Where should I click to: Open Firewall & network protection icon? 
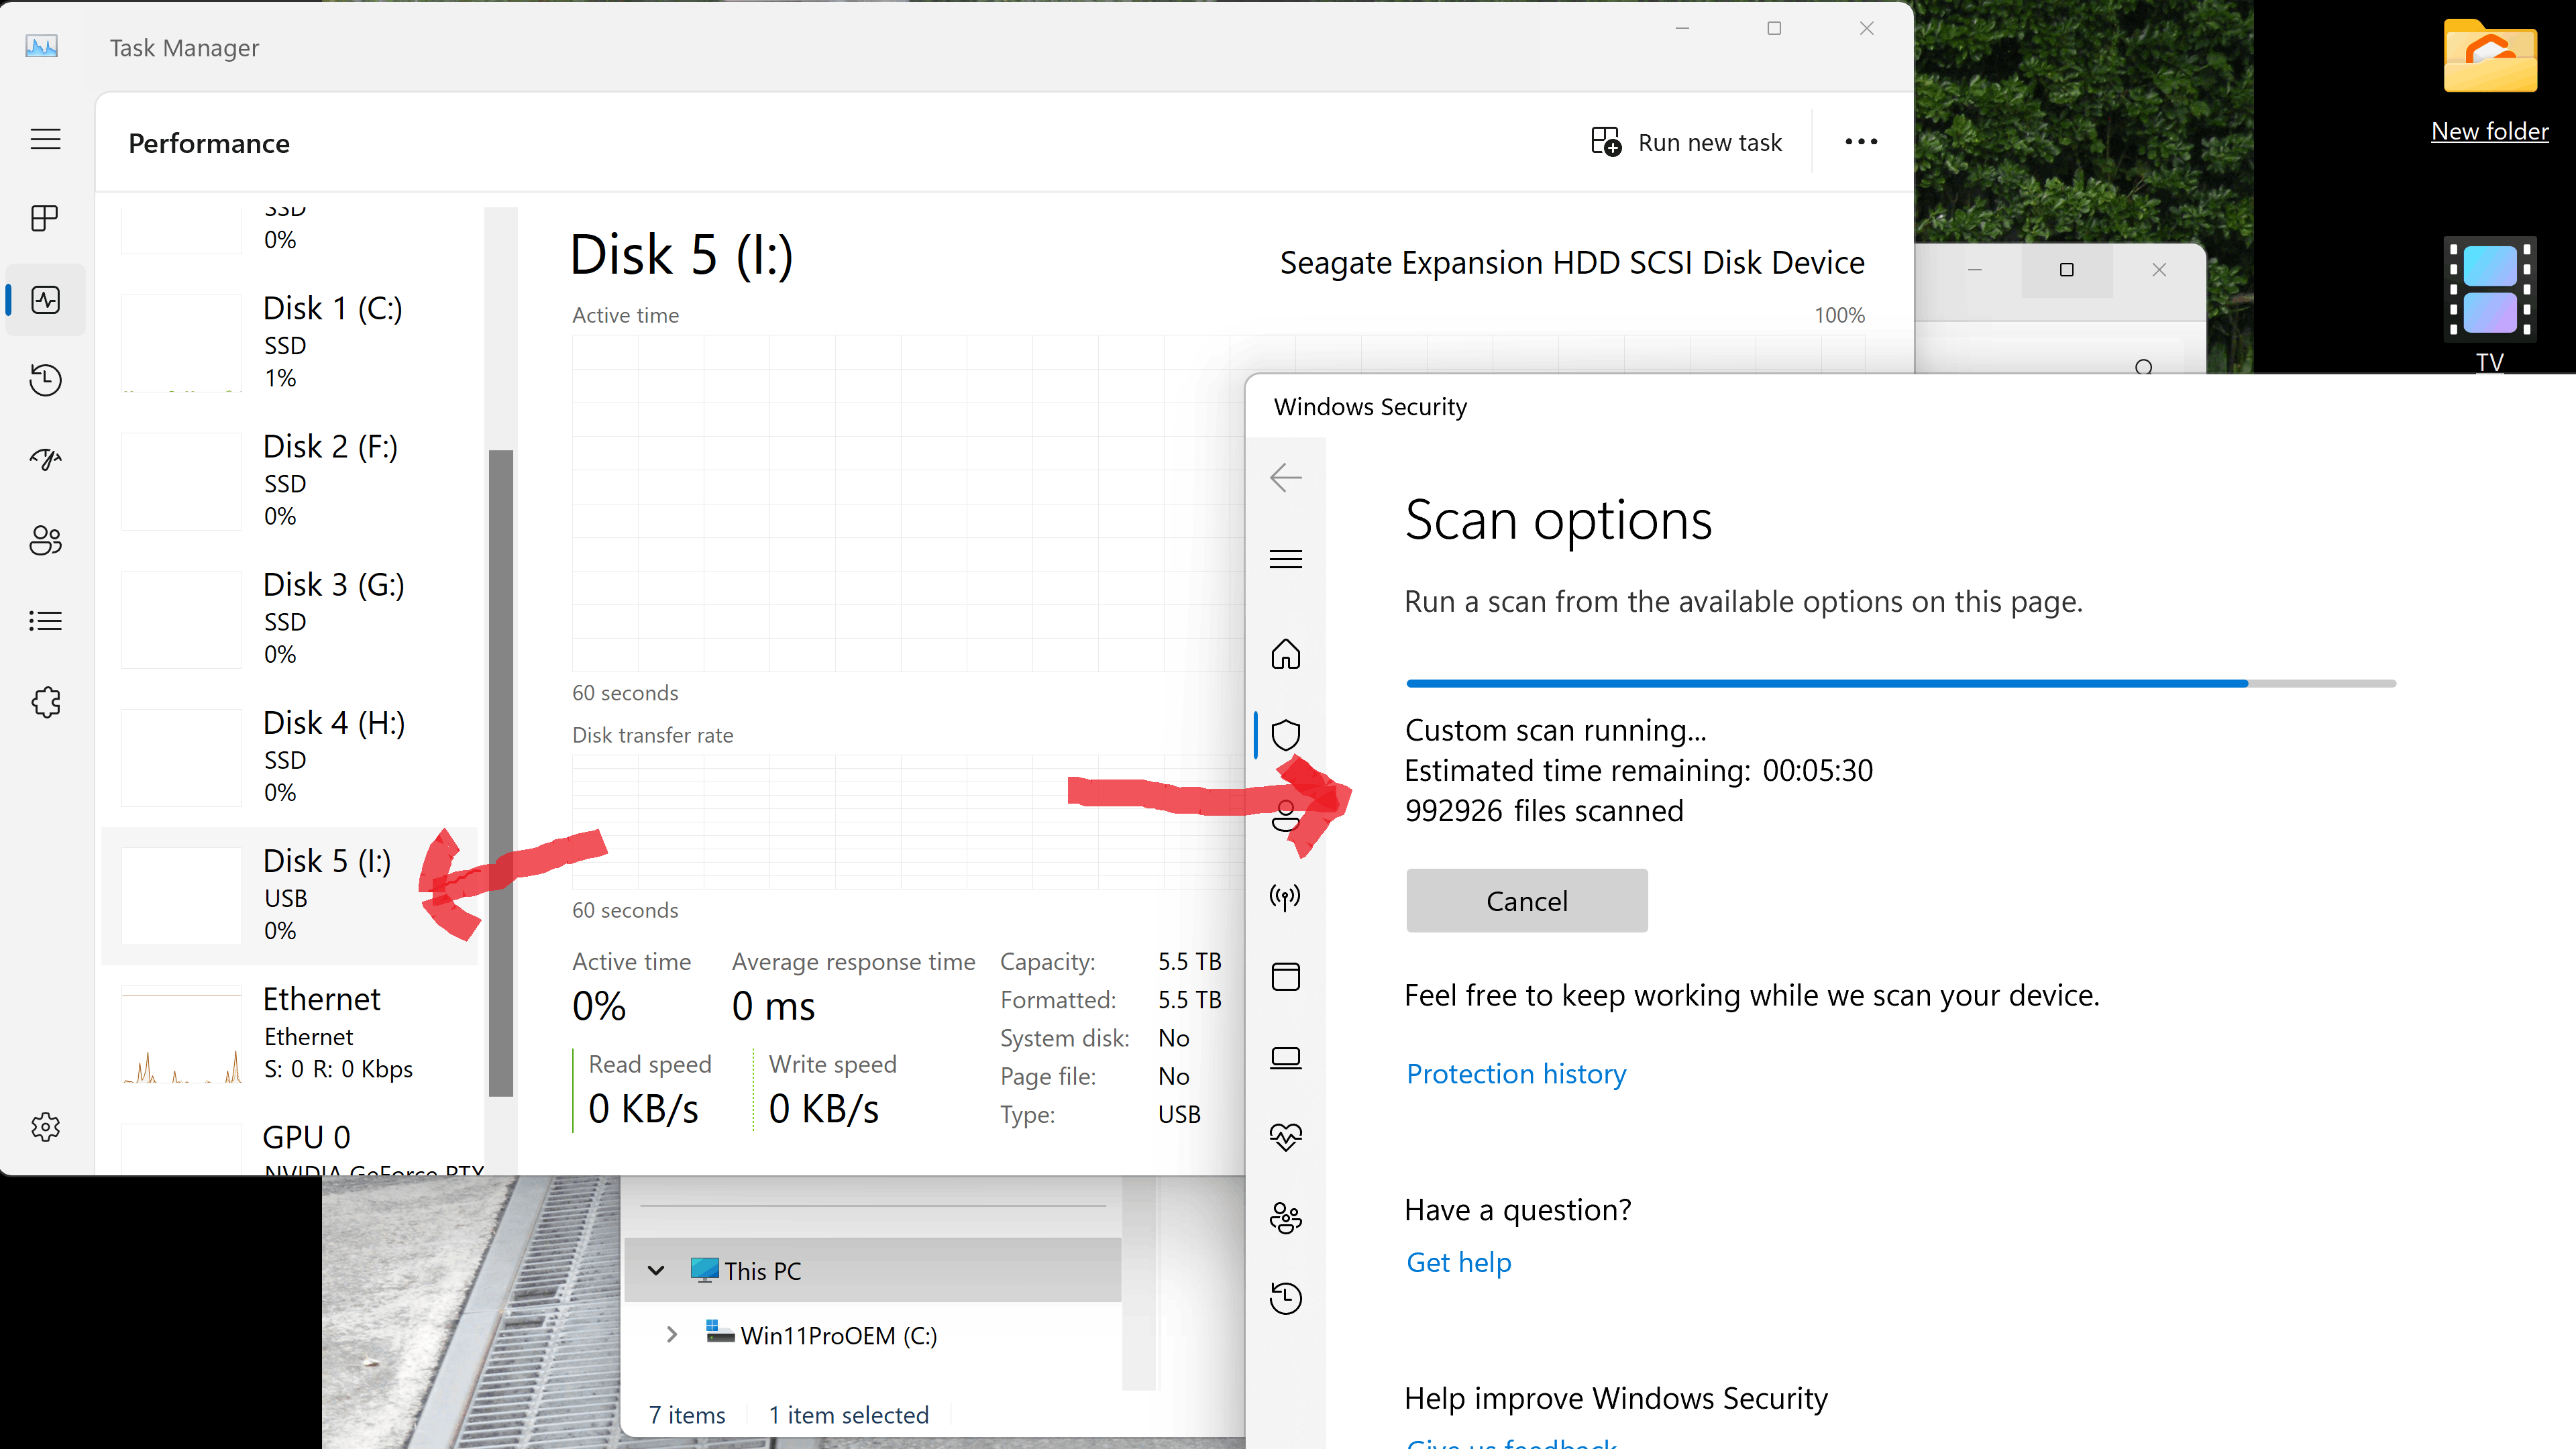pos(1285,896)
